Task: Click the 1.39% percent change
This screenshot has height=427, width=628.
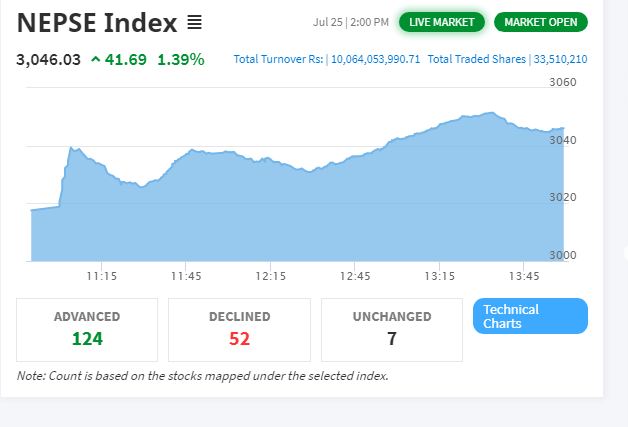Action: pos(181,60)
